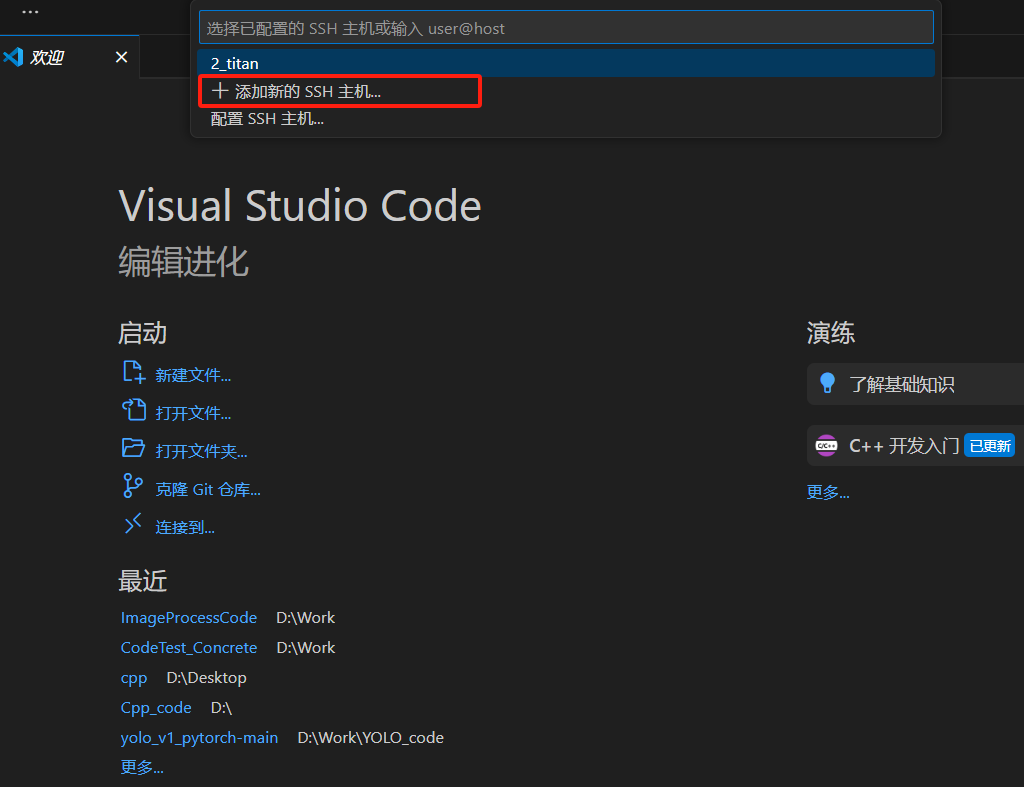The height and width of the screenshot is (787, 1024).
Task: Open 打开文件 link
Action: coord(193,413)
